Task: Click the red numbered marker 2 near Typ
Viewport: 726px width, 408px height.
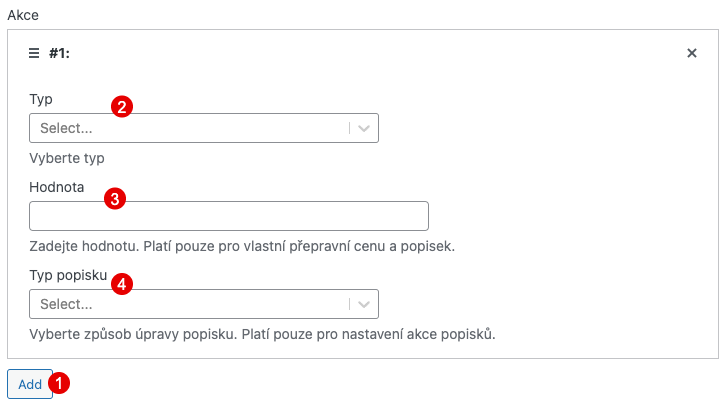Action: pyautogui.click(x=122, y=107)
